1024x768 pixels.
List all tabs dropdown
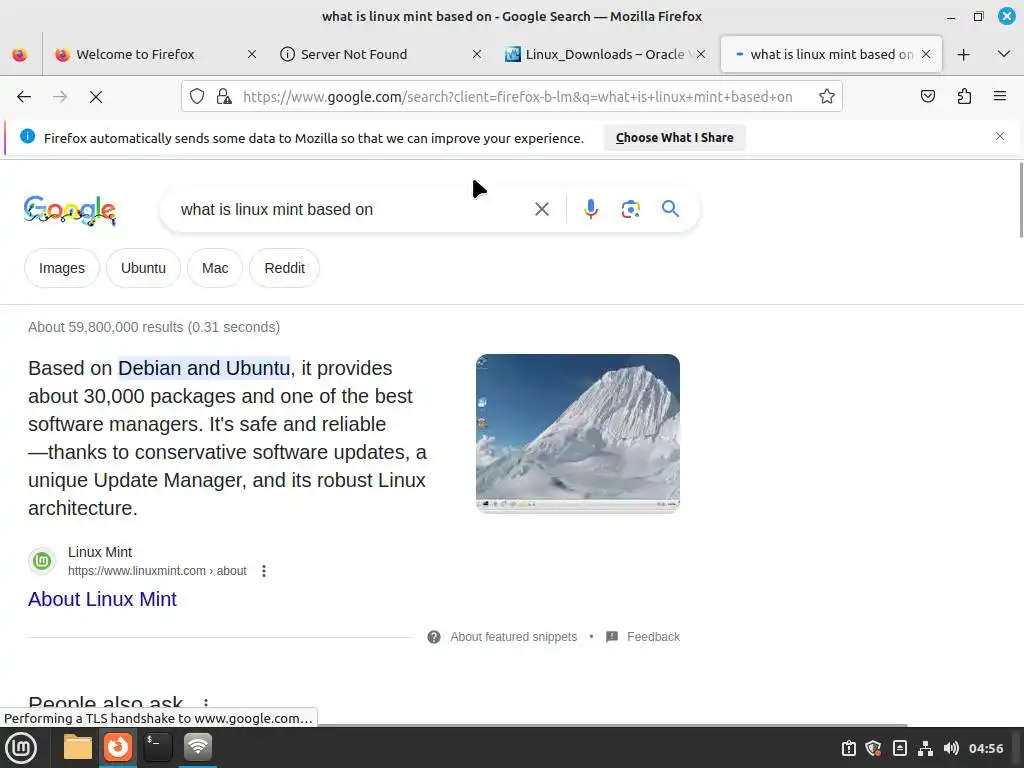(x=1004, y=54)
